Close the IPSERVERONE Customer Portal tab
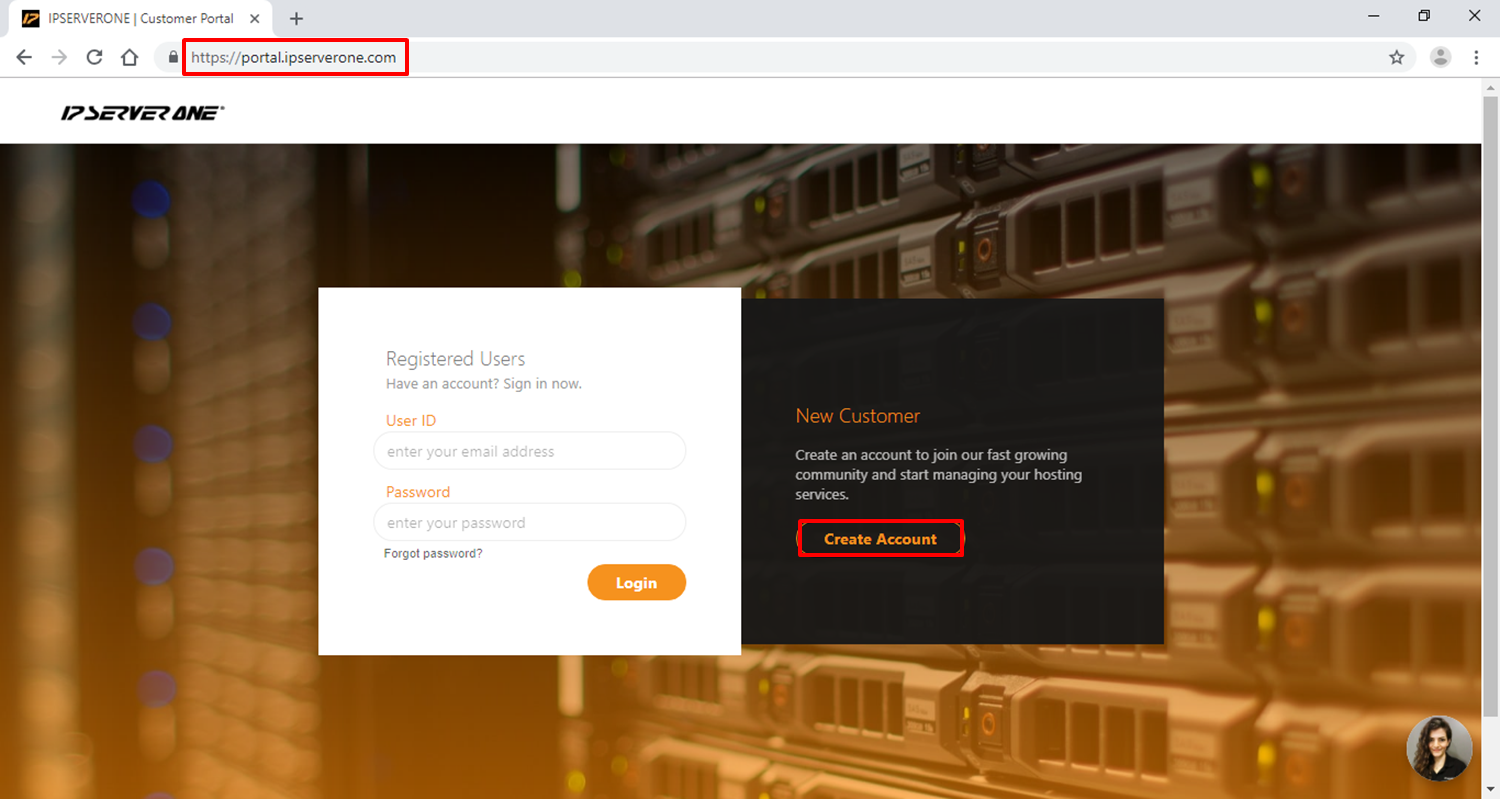The image size is (1500, 799). 255,19
